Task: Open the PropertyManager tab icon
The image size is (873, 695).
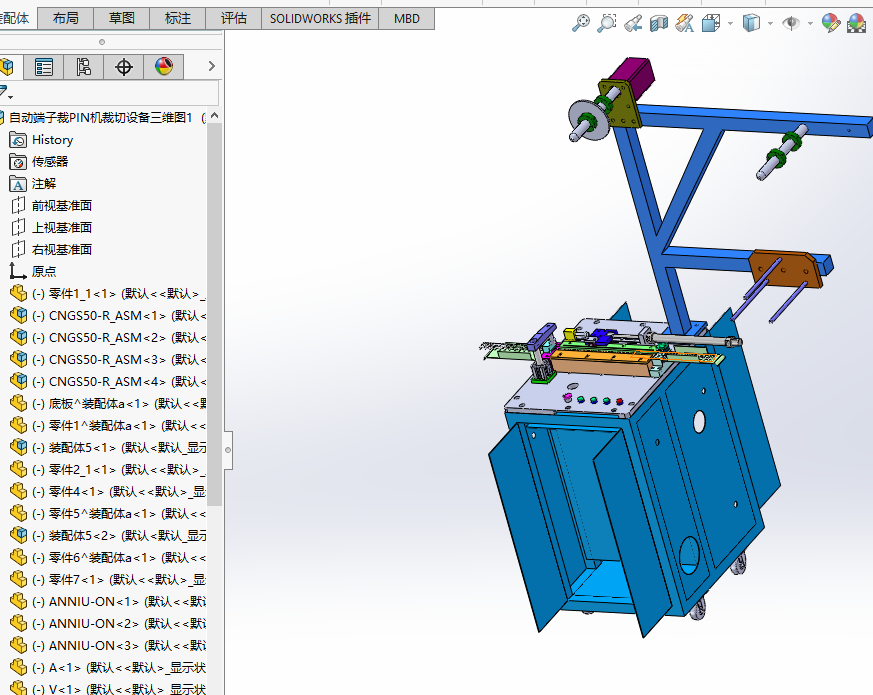Action: pyautogui.click(x=44, y=67)
